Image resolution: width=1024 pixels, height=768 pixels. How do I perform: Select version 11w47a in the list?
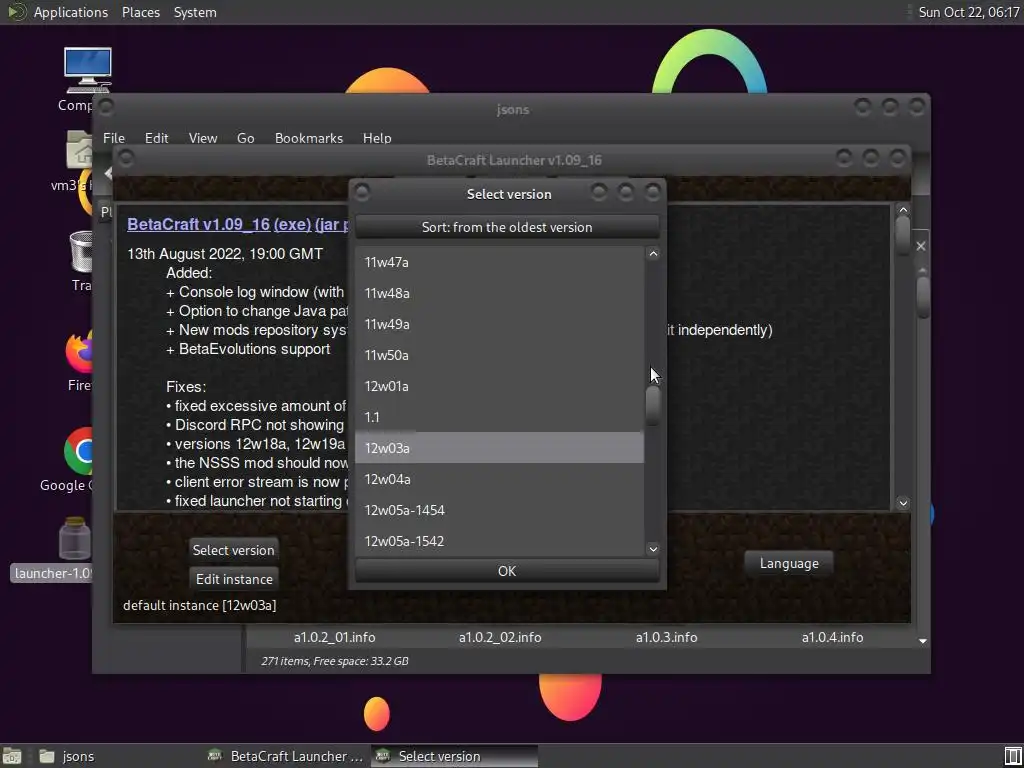pos(499,262)
